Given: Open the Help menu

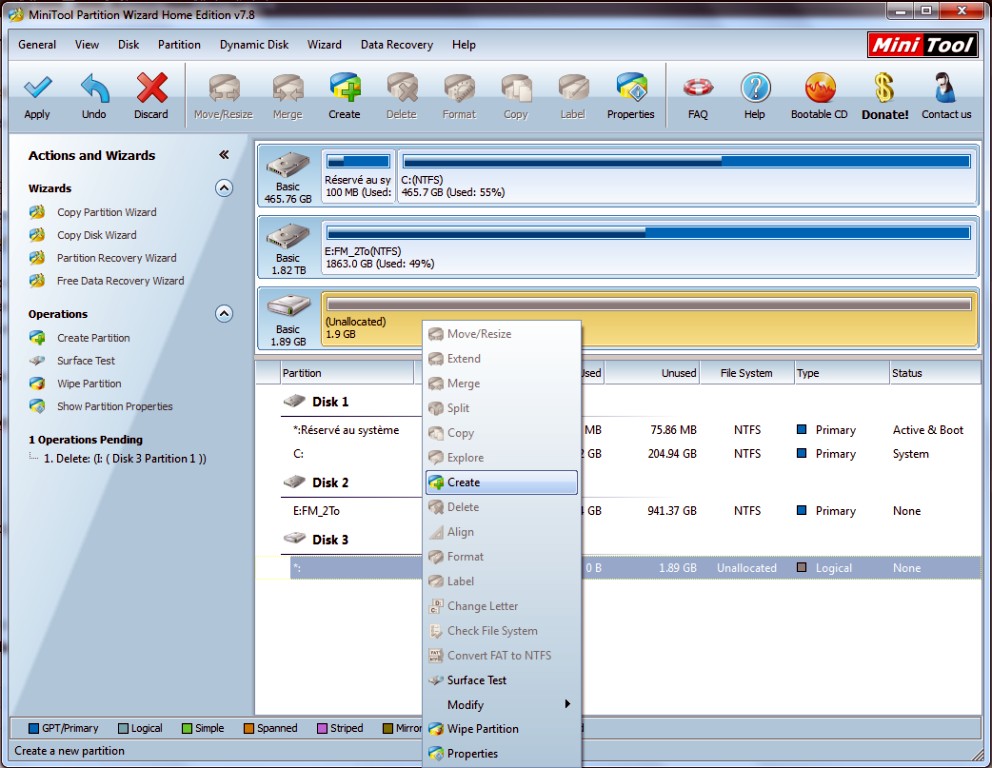Looking at the screenshot, I should (464, 44).
